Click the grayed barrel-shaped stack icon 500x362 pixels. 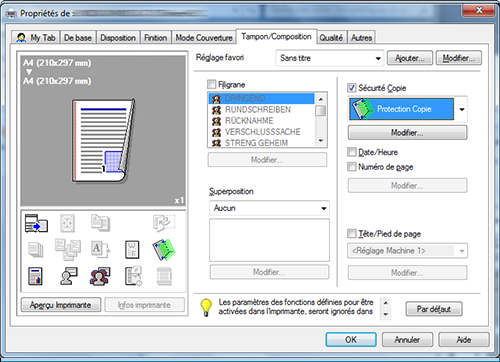coord(164,276)
